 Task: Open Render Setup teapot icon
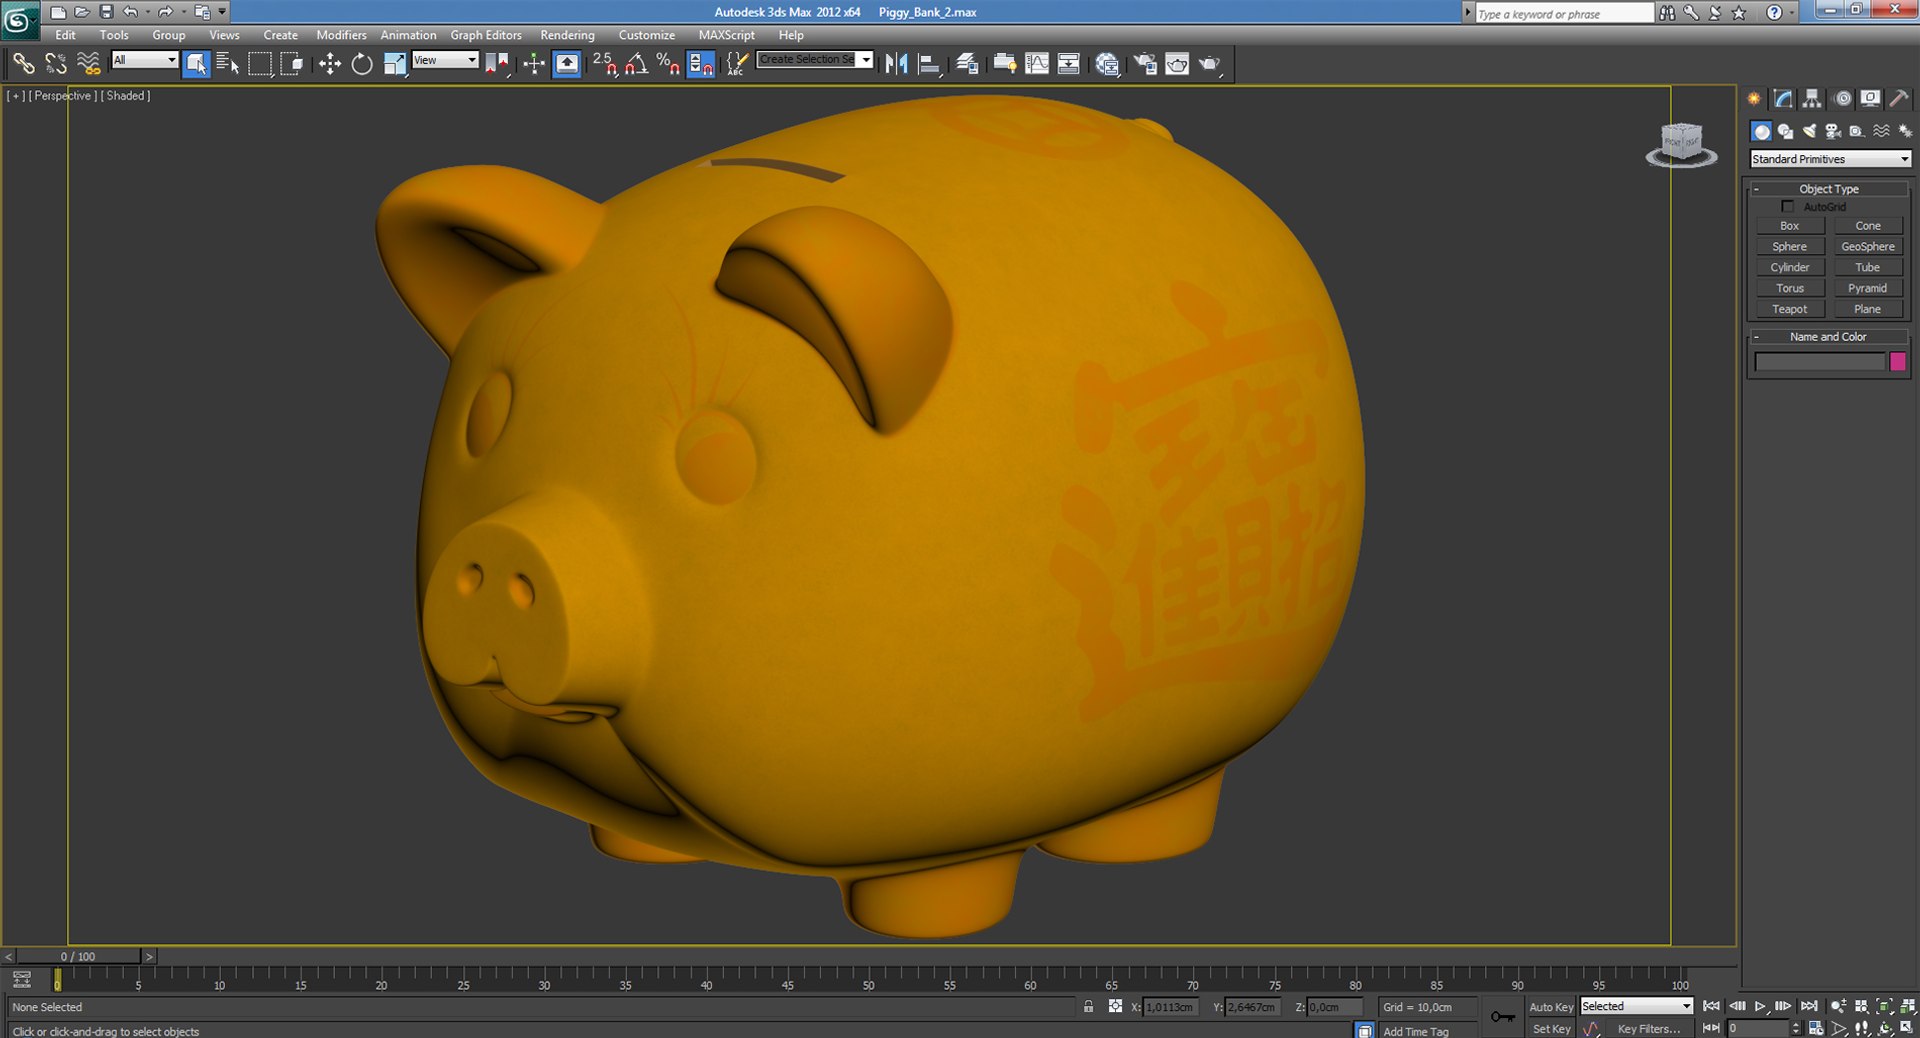1145,64
